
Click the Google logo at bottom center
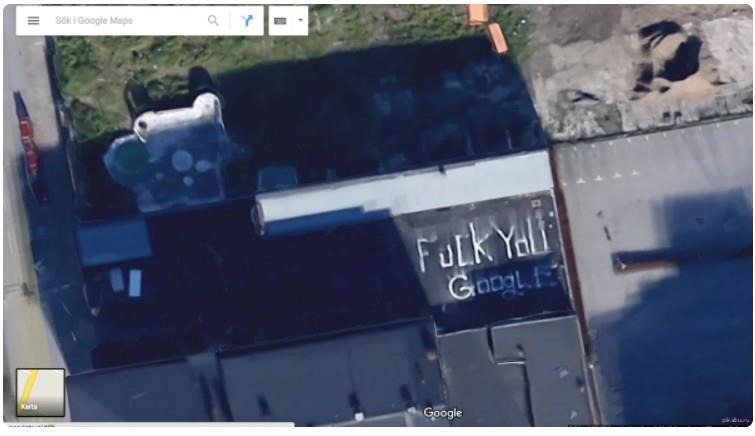pos(443,413)
